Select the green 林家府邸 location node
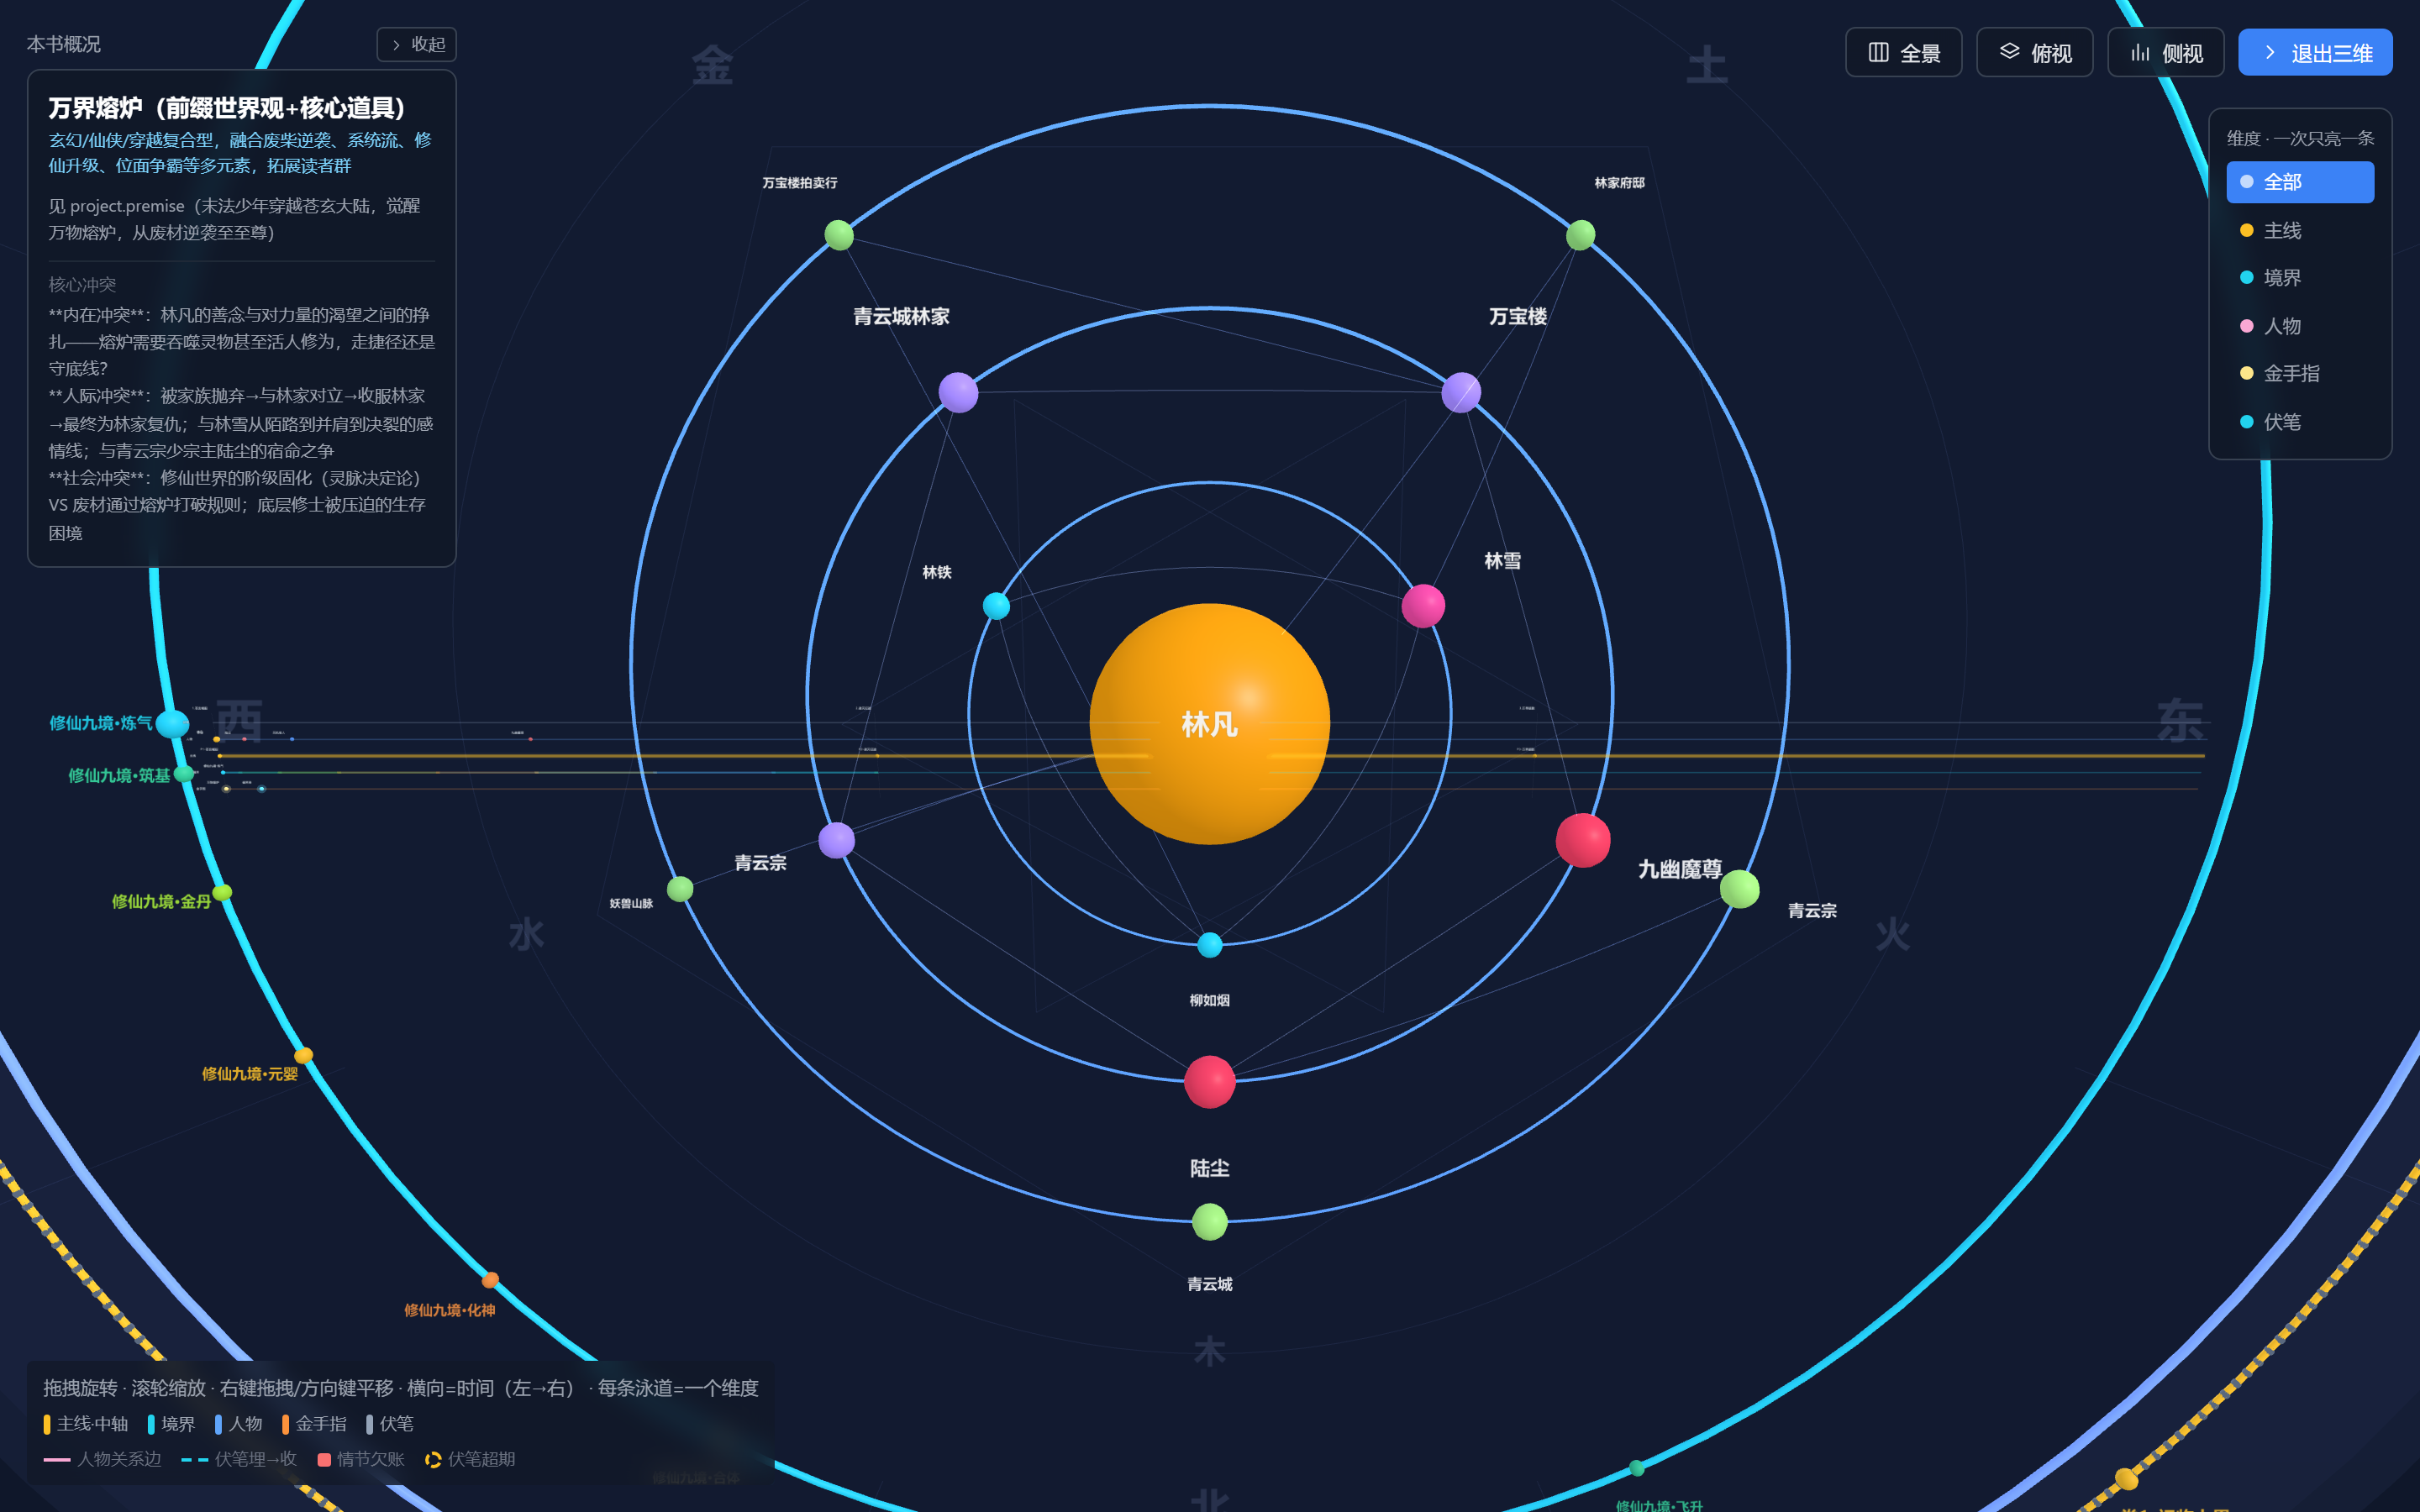Viewport: 2420px width, 1512px height. point(1580,235)
